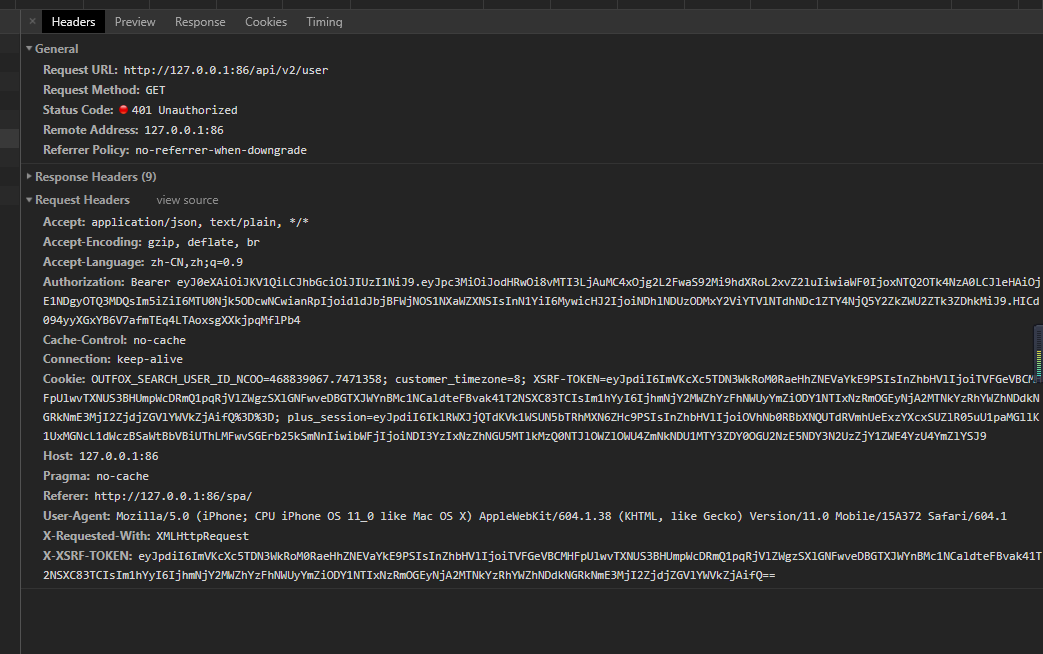Select the Timing tab
This screenshot has width=1043, height=654.
[323, 21]
